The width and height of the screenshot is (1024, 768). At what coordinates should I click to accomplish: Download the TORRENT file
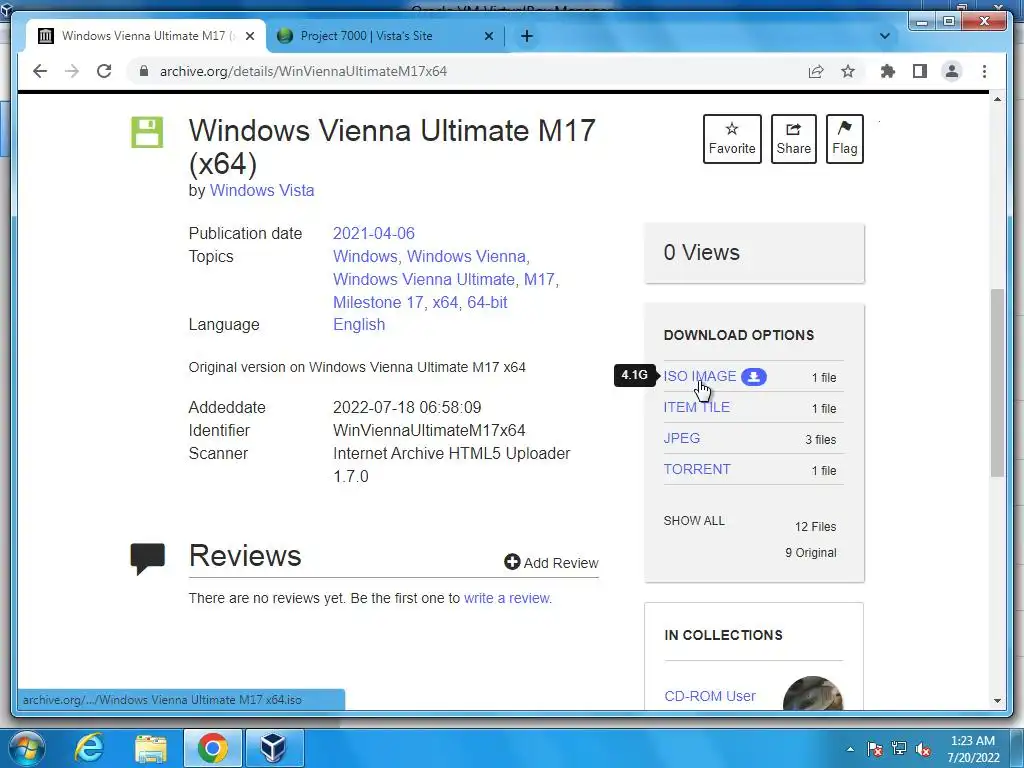pos(697,469)
